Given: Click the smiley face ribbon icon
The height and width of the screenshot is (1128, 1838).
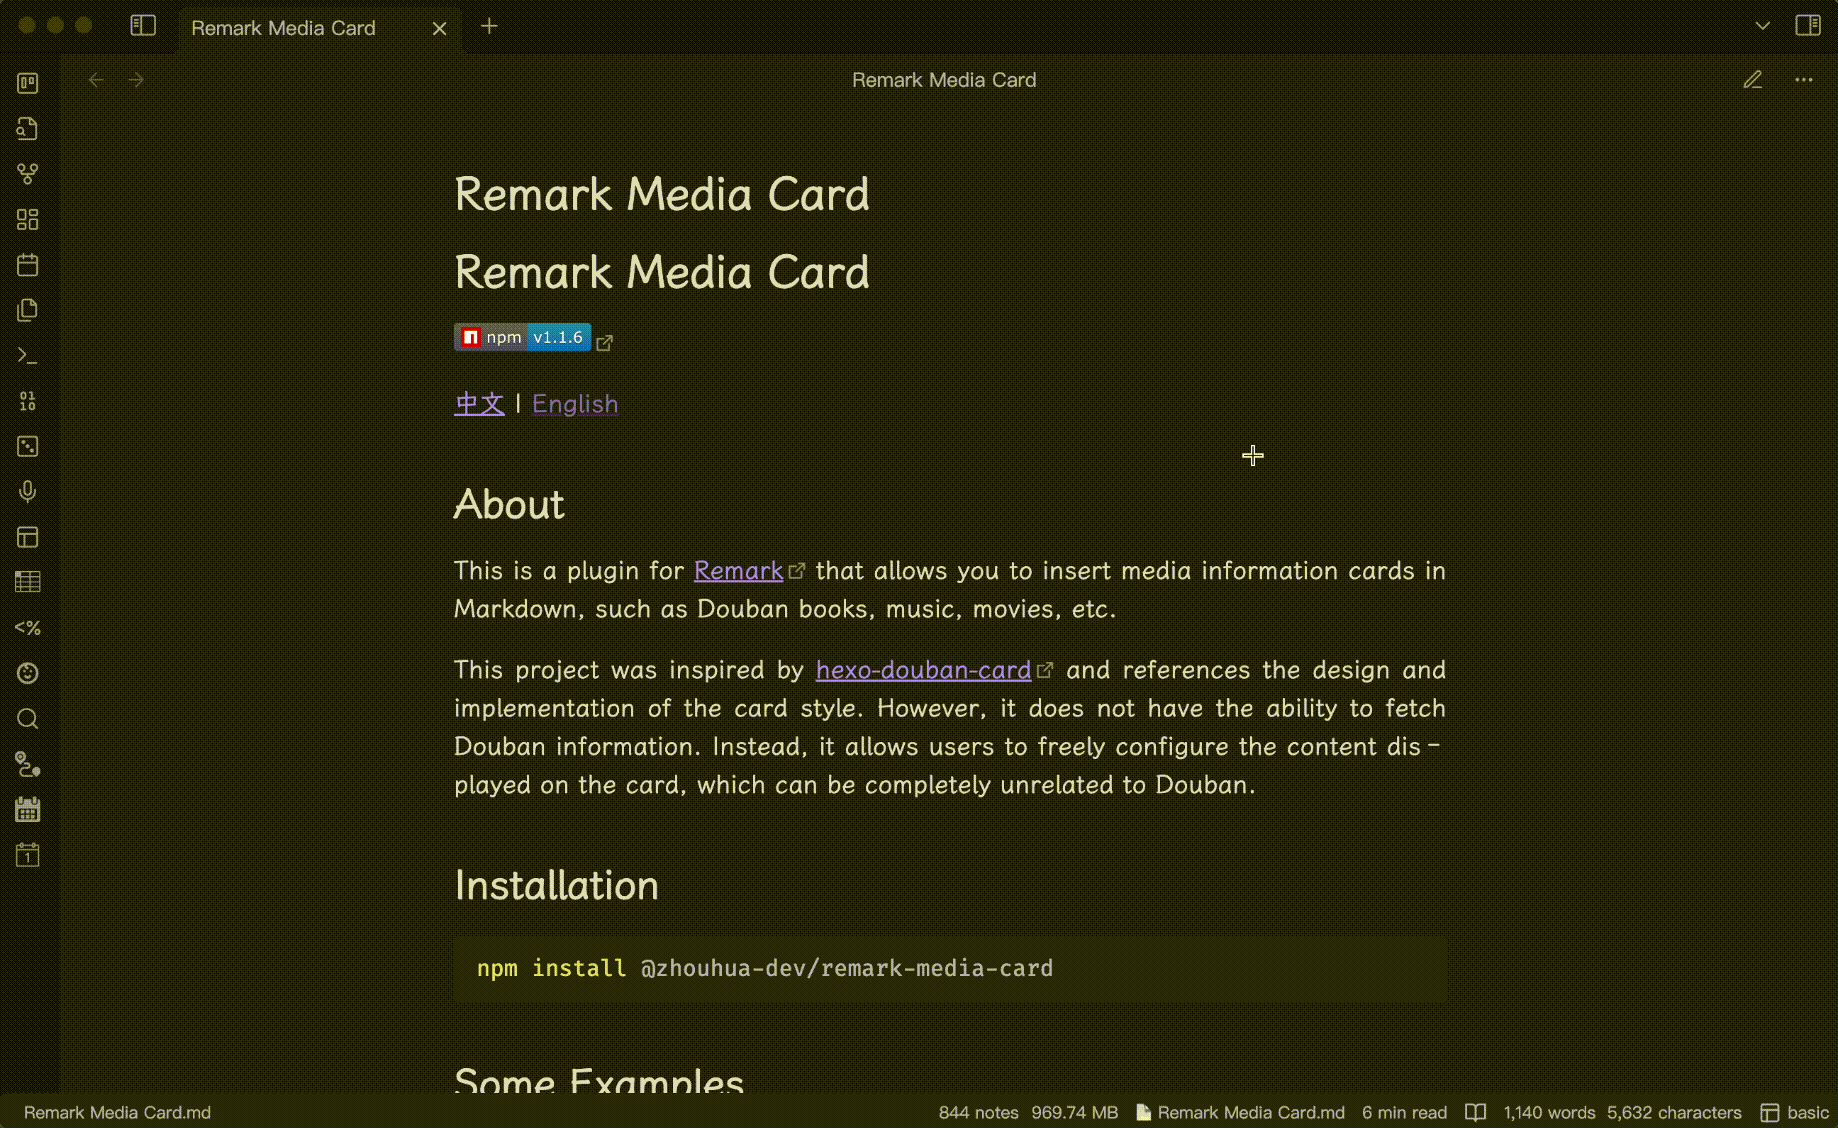Looking at the screenshot, I should pos(28,673).
